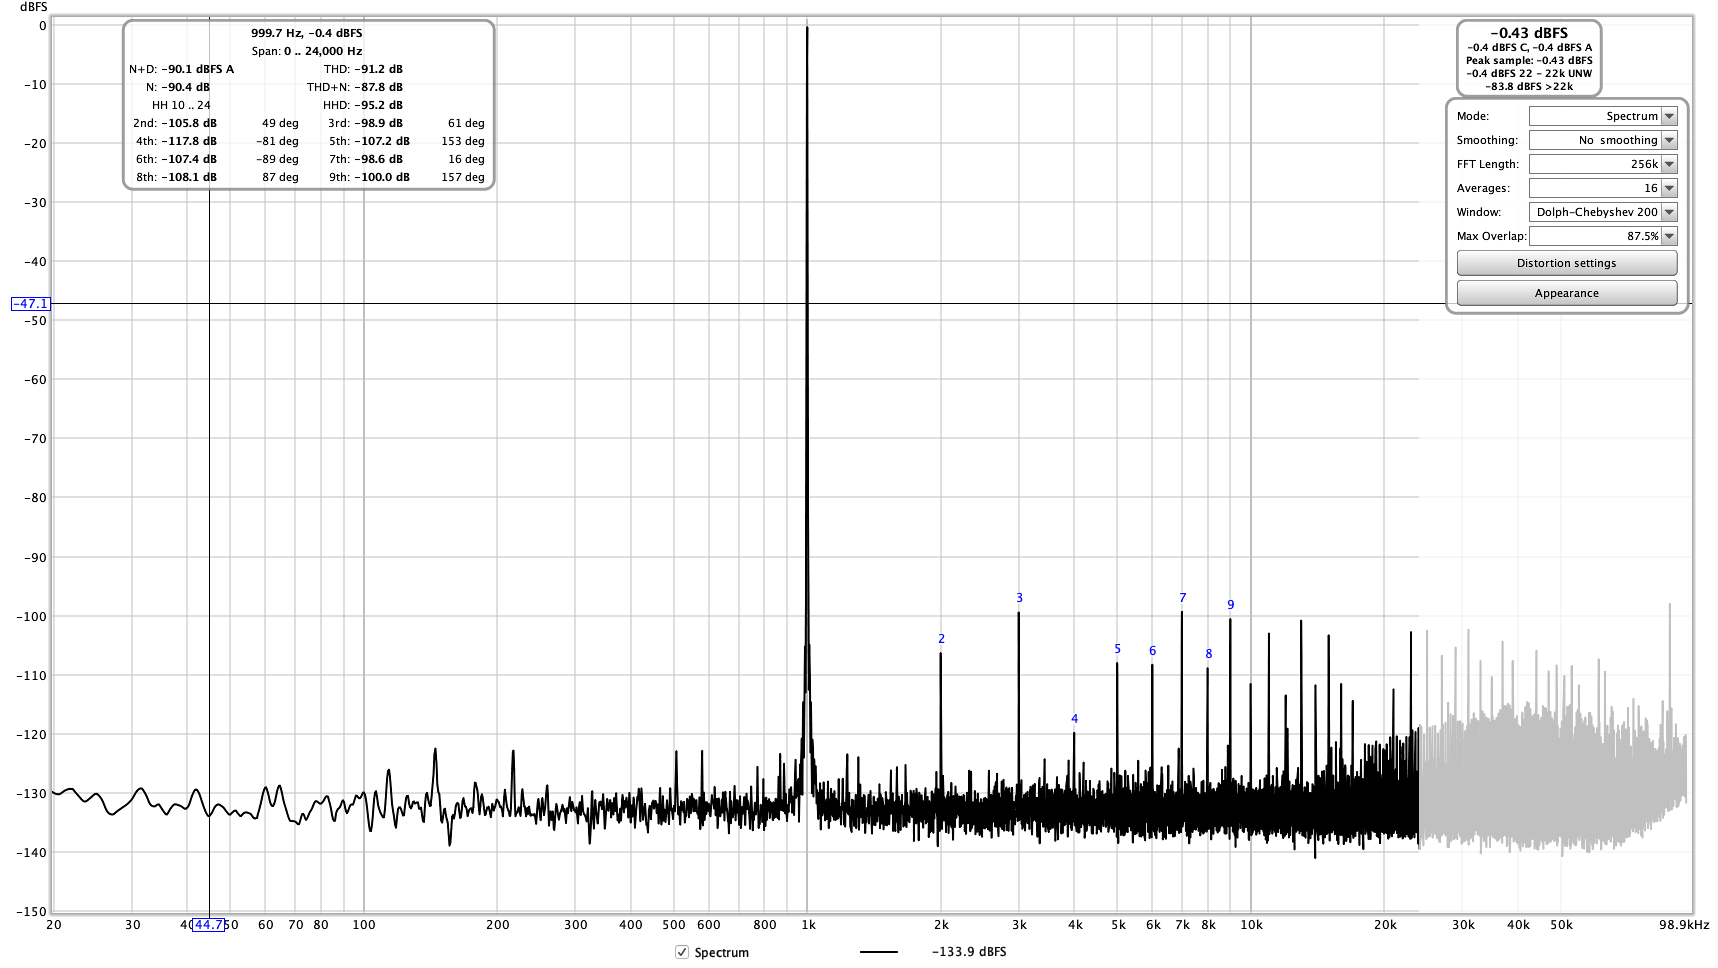
Task: Click the blue harmonic 8 marker
Action: pyautogui.click(x=1209, y=654)
